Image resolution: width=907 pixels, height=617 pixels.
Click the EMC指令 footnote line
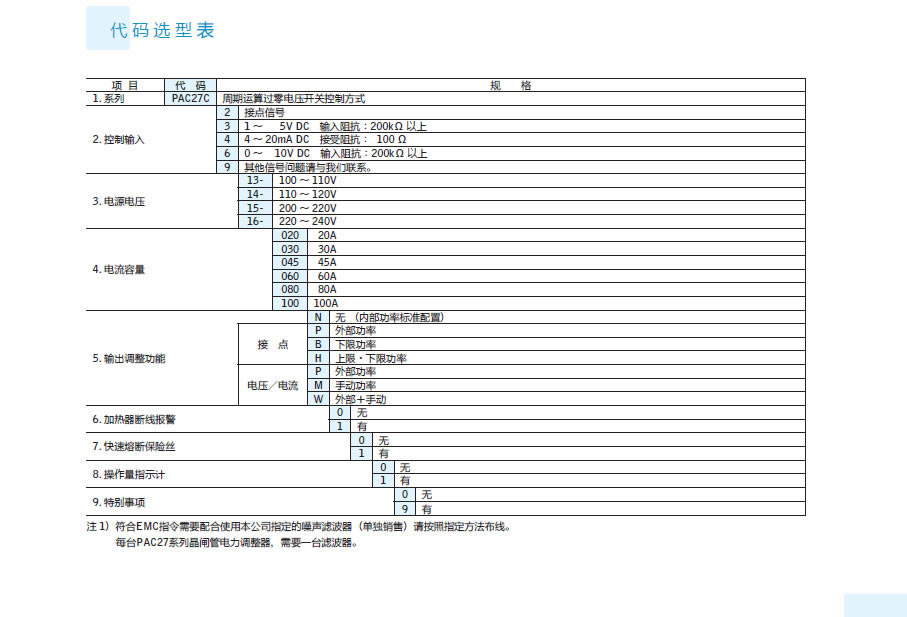pos(298,527)
